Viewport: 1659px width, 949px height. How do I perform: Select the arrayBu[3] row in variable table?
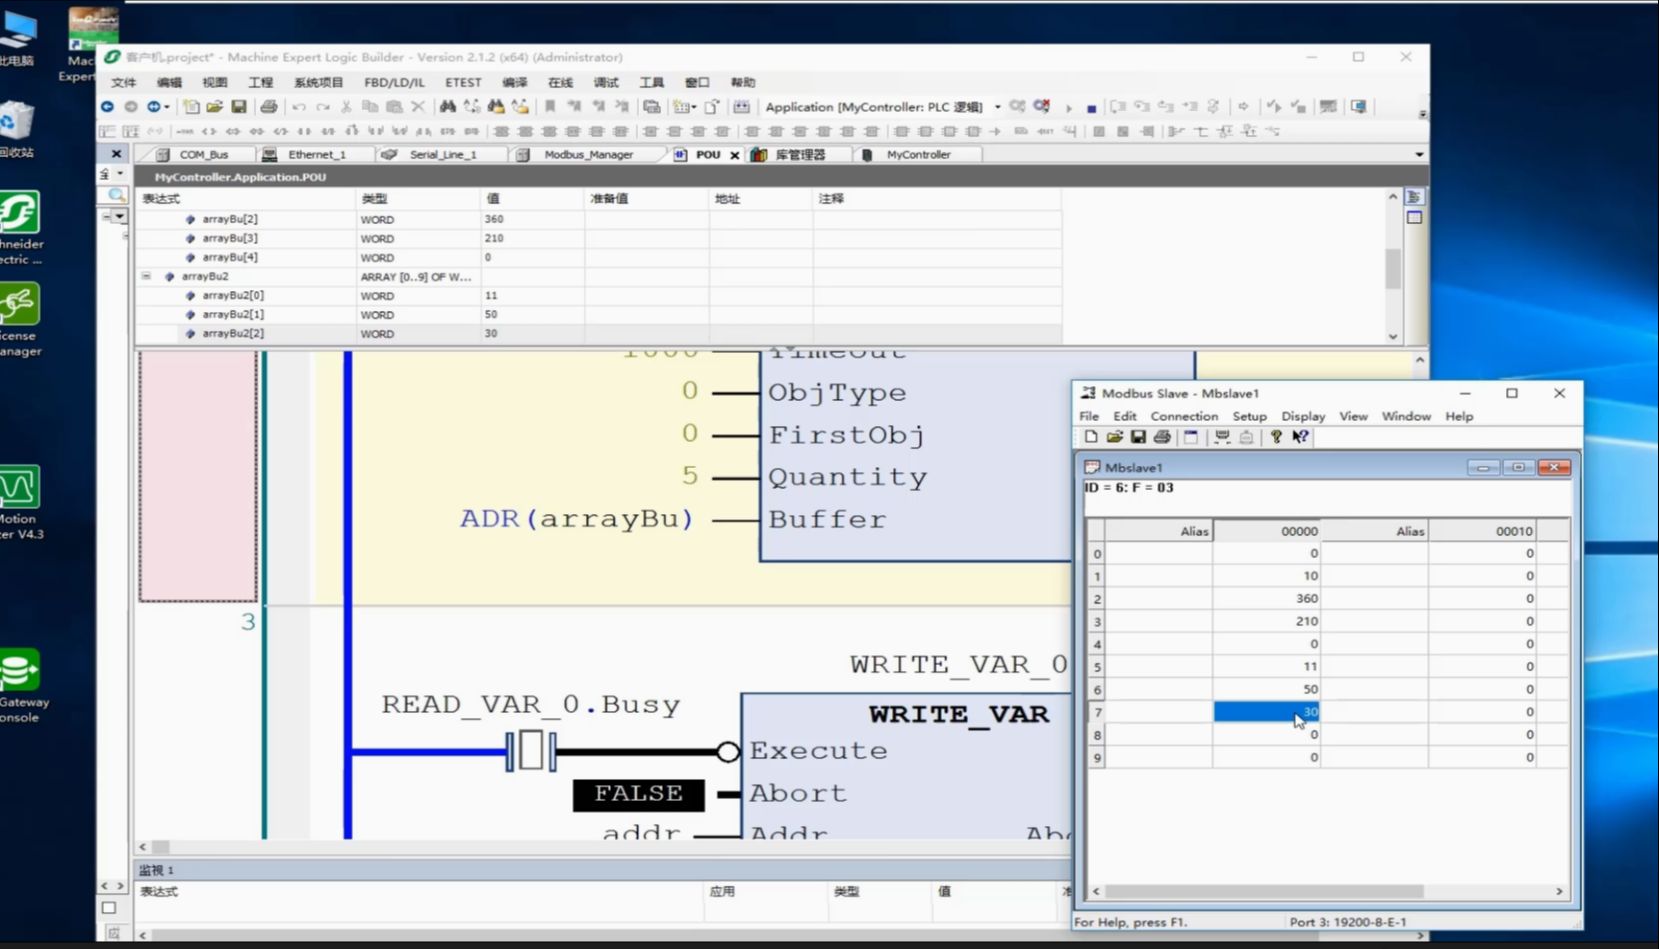tap(598, 238)
